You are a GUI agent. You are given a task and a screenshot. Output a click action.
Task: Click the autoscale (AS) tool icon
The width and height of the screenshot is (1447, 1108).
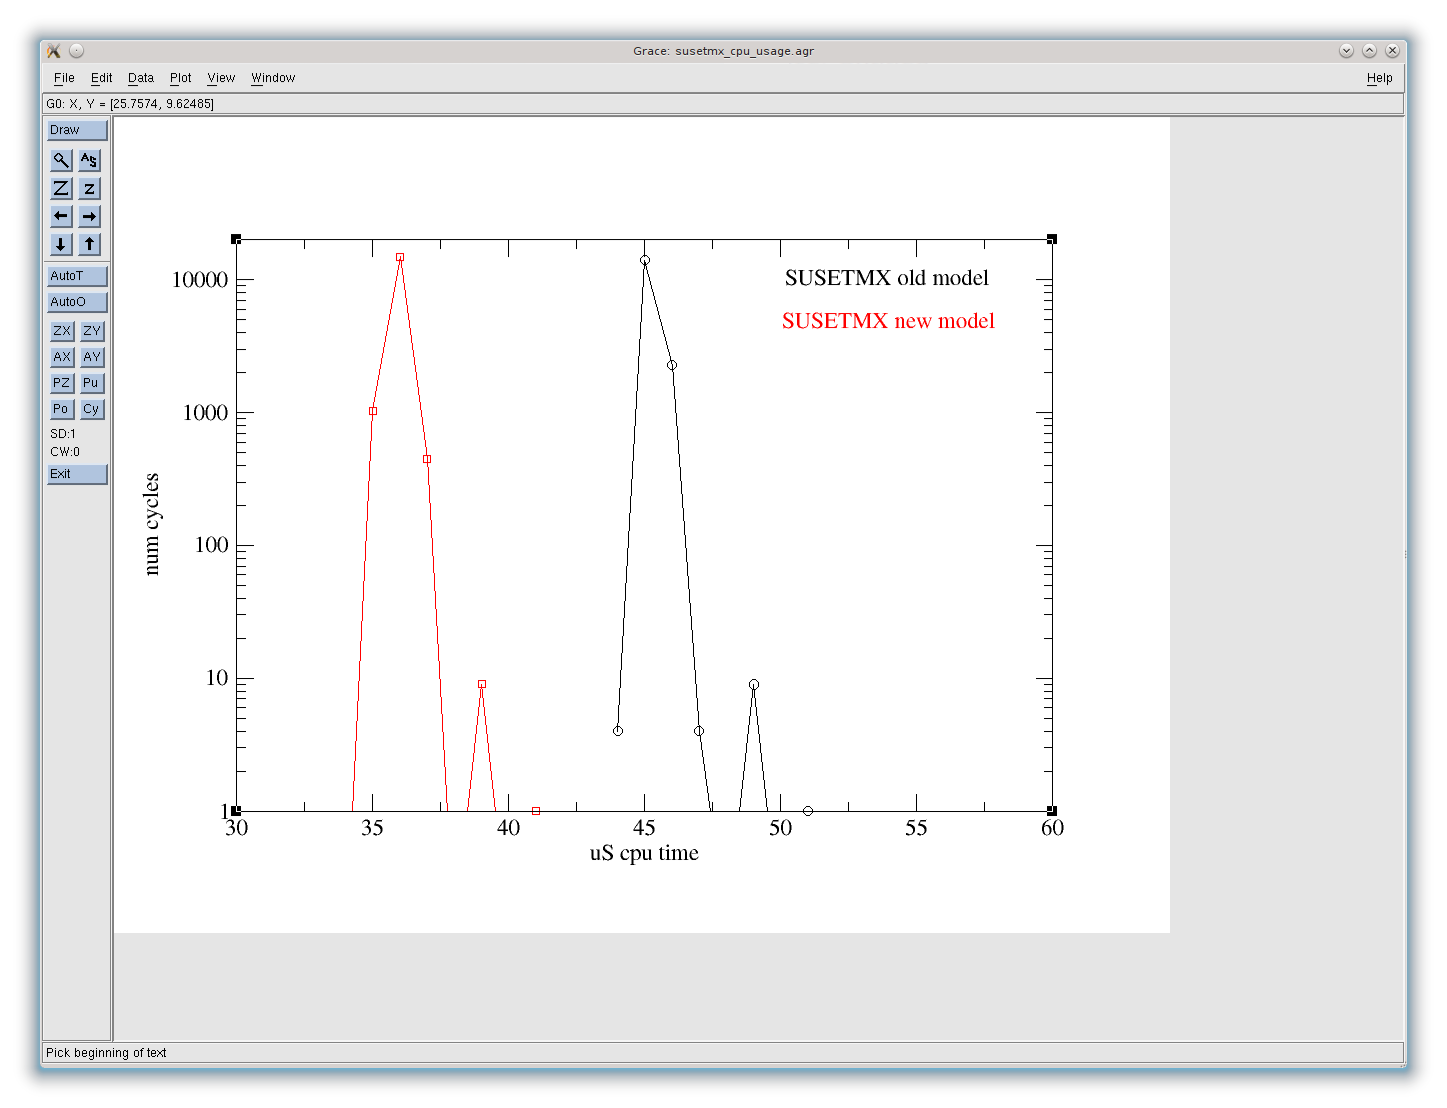(x=90, y=160)
